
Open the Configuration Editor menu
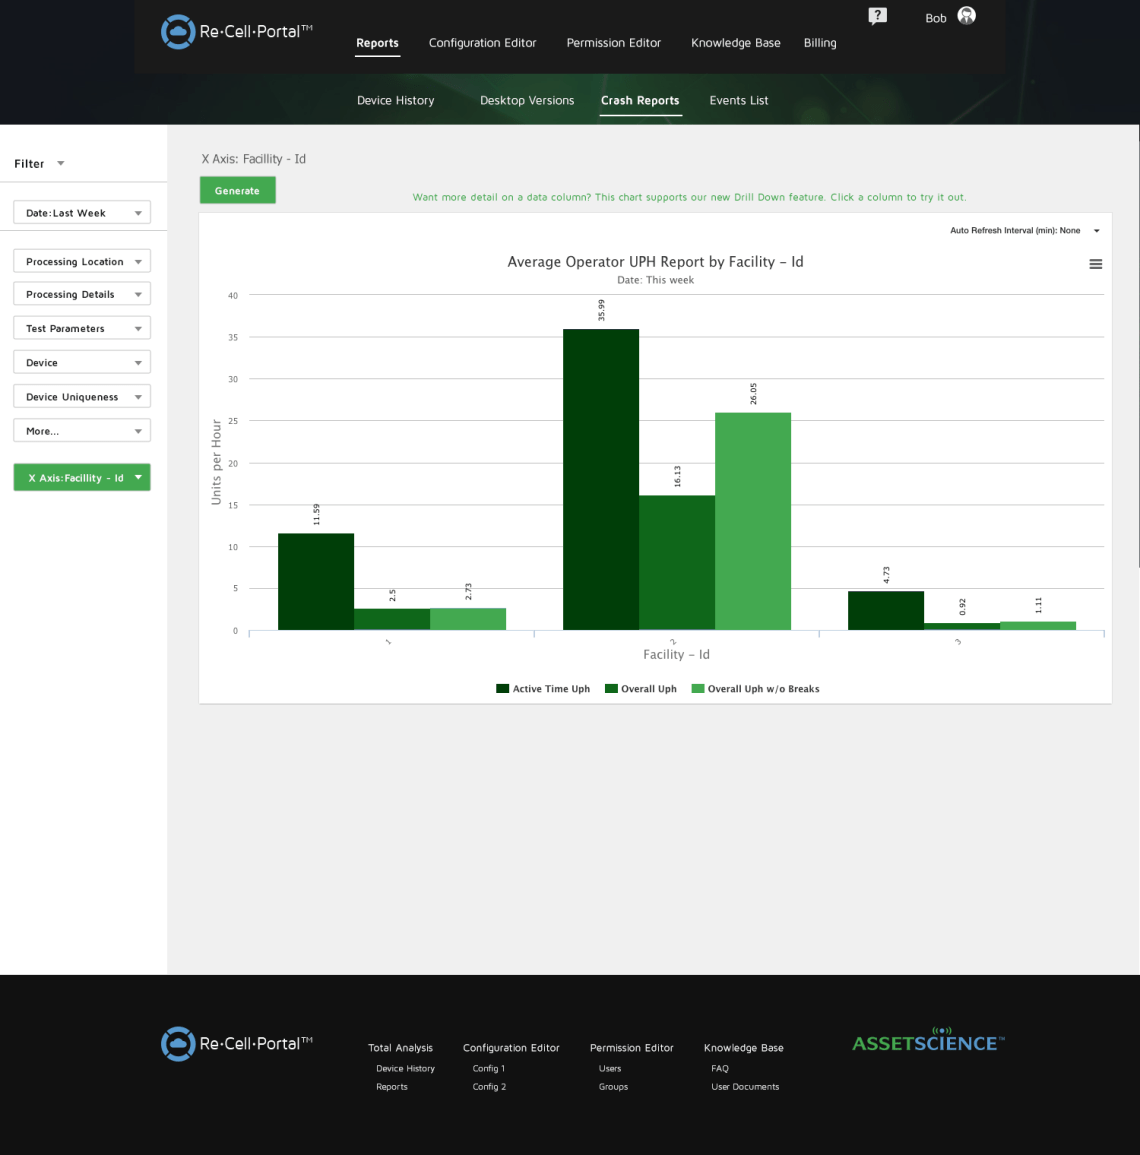482,43
